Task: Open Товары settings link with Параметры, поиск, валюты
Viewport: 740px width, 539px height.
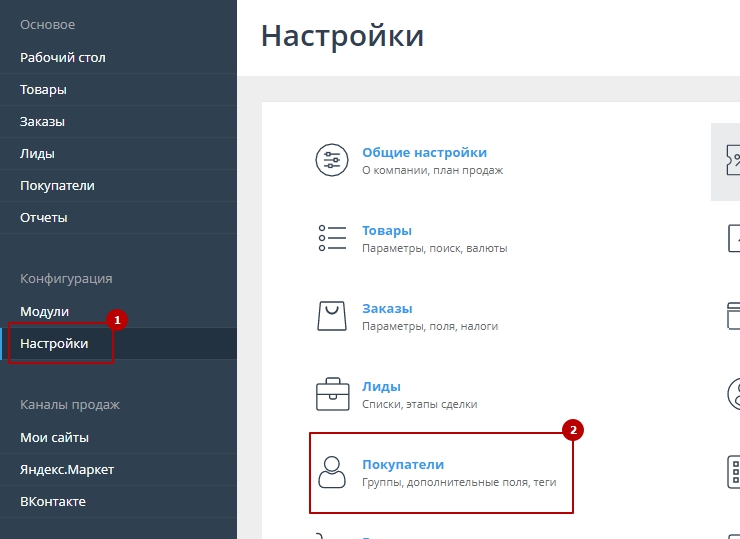Action: [x=387, y=231]
